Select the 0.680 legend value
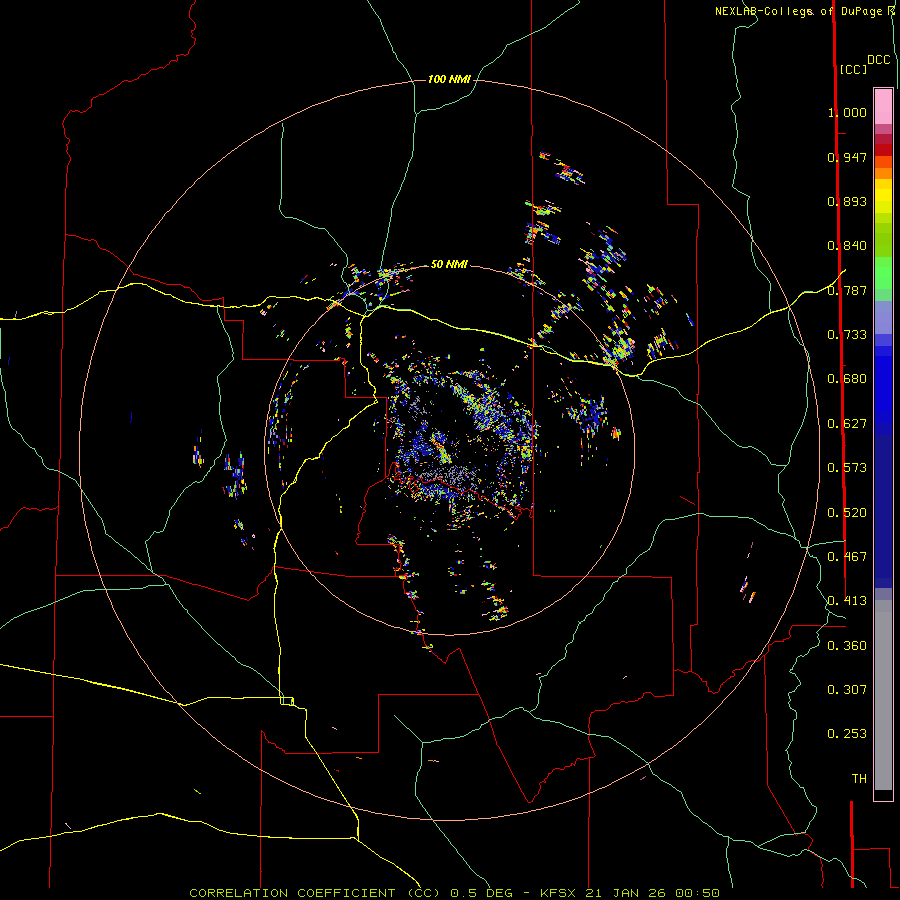900x900 pixels. pos(847,379)
